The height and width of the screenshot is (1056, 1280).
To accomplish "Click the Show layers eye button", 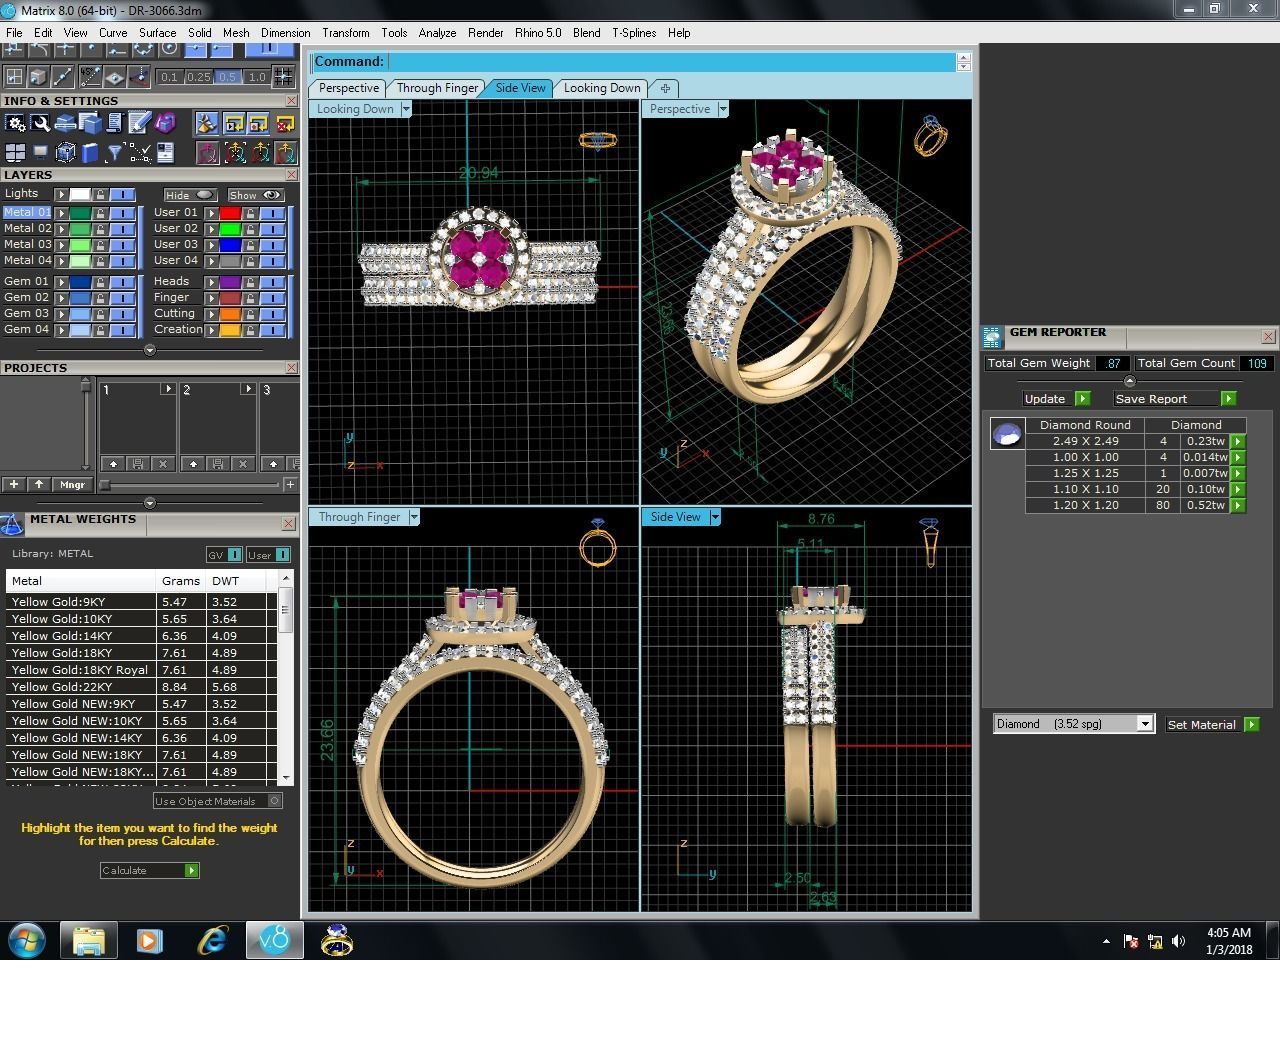I will 255,195.
